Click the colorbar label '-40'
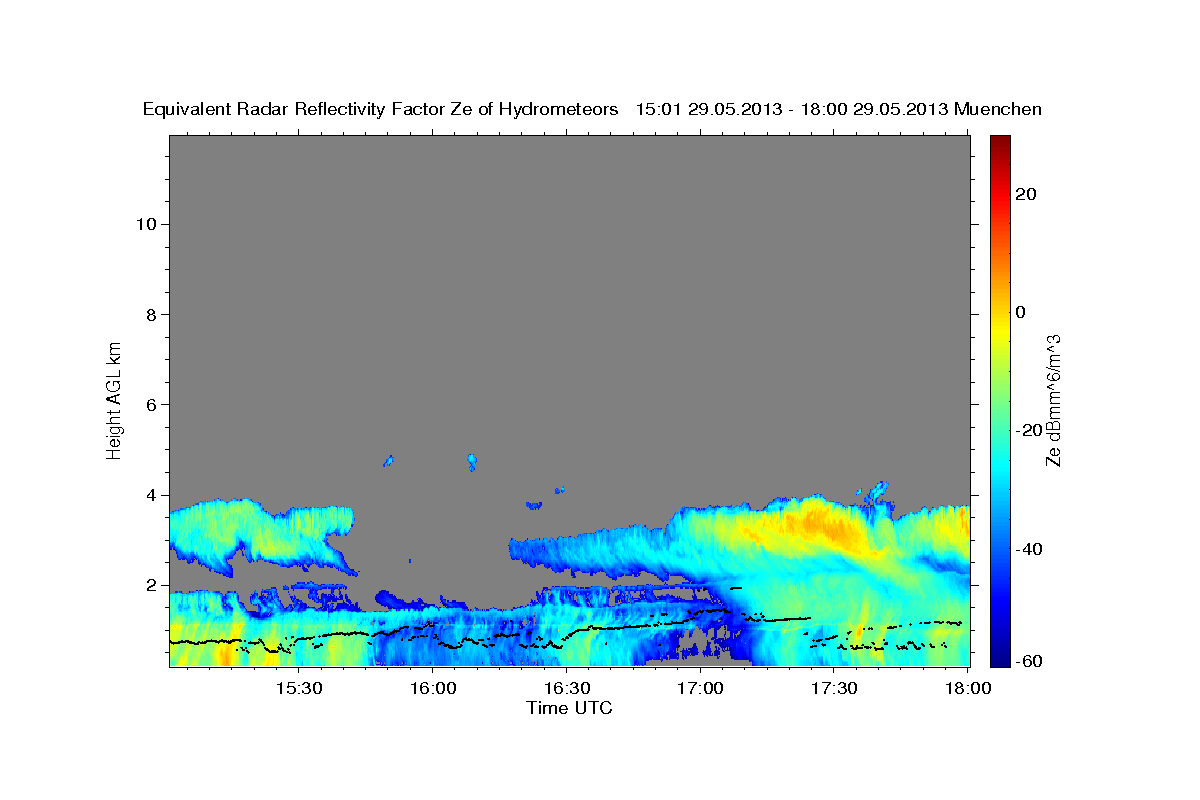The height and width of the screenshot is (800, 1200). click(1030, 549)
